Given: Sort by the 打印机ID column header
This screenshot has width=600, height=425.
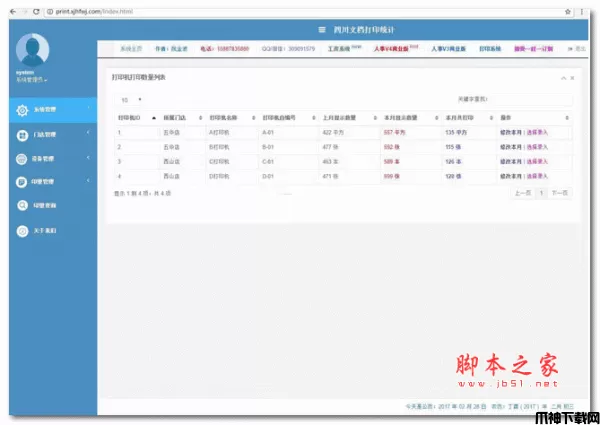Looking at the screenshot, I should click(137, 118).
